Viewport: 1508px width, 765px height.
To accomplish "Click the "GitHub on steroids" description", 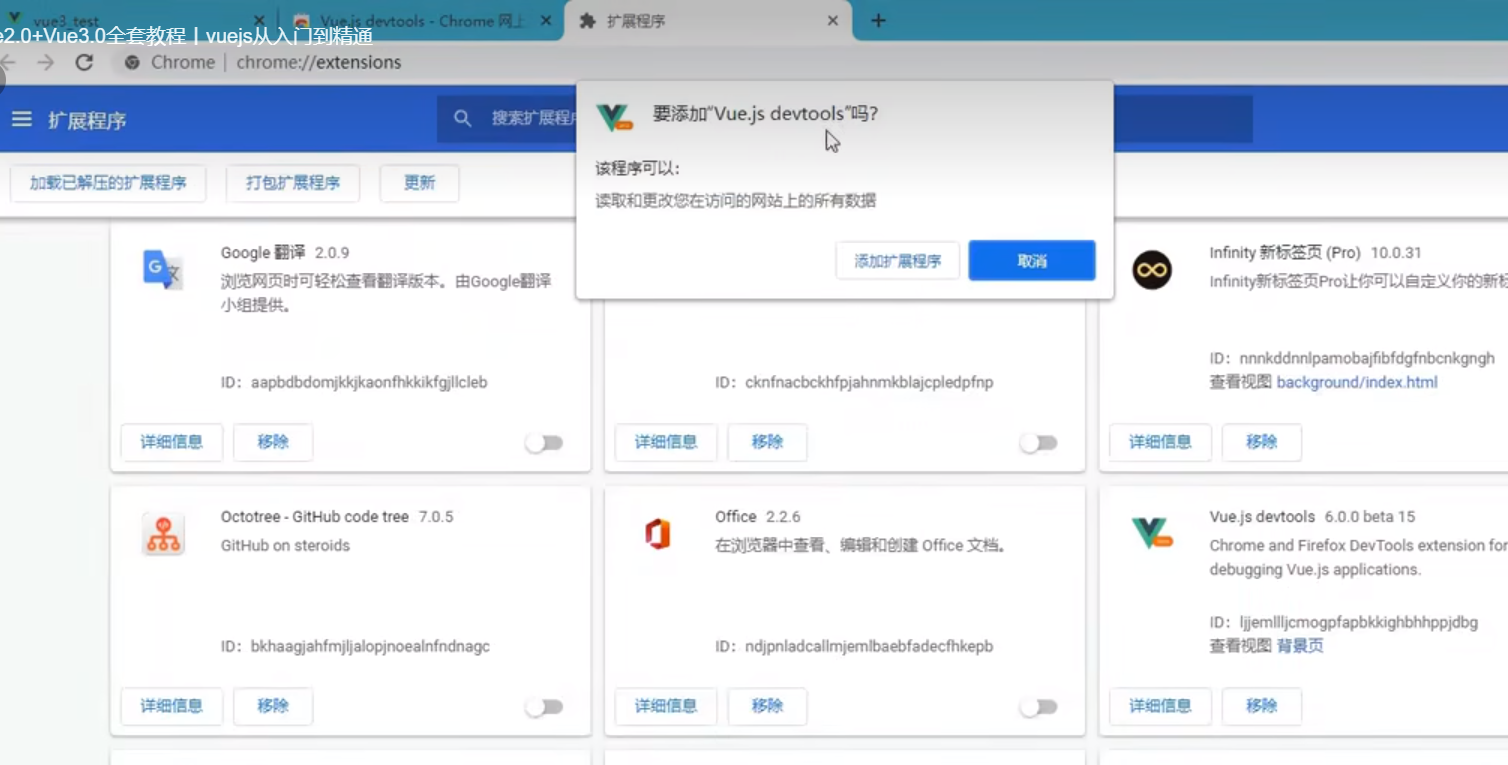I will [x=286, y=546].
